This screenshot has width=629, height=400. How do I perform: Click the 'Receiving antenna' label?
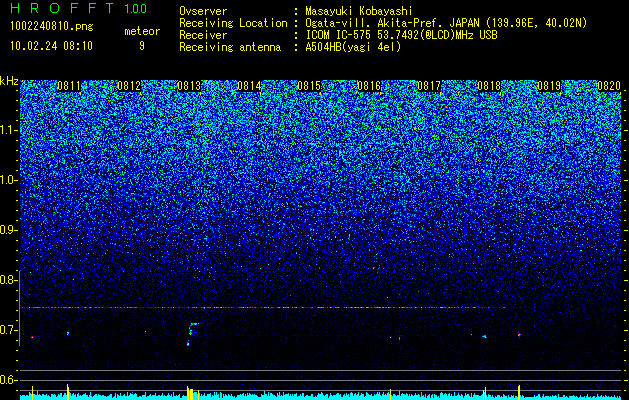(x=230, y=47)
